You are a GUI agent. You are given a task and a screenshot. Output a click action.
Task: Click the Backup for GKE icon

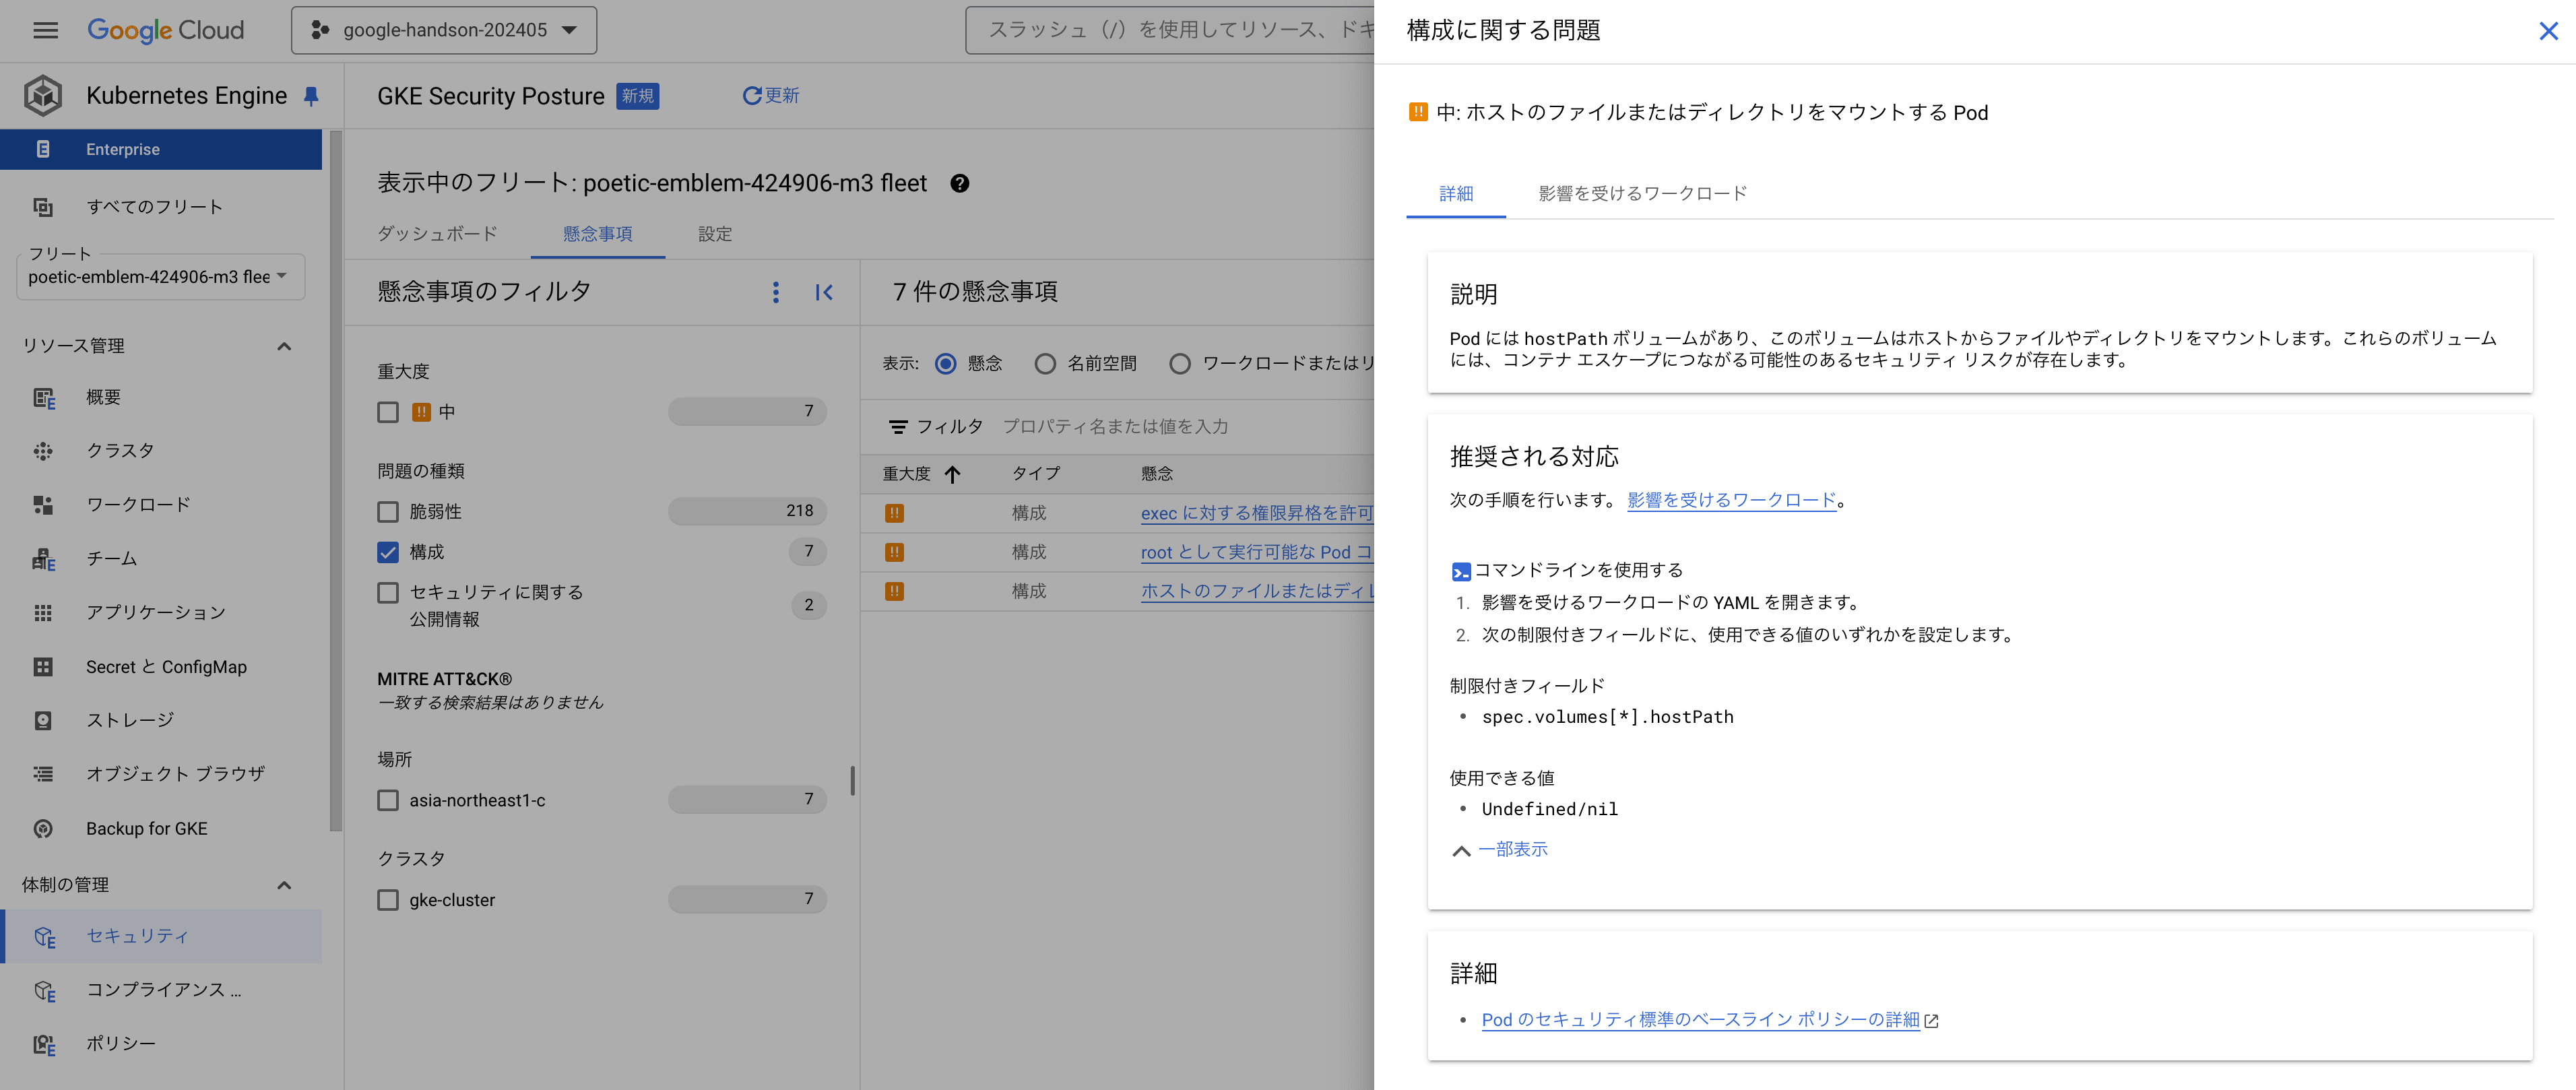pyautogui.click(x=43, y=828)
